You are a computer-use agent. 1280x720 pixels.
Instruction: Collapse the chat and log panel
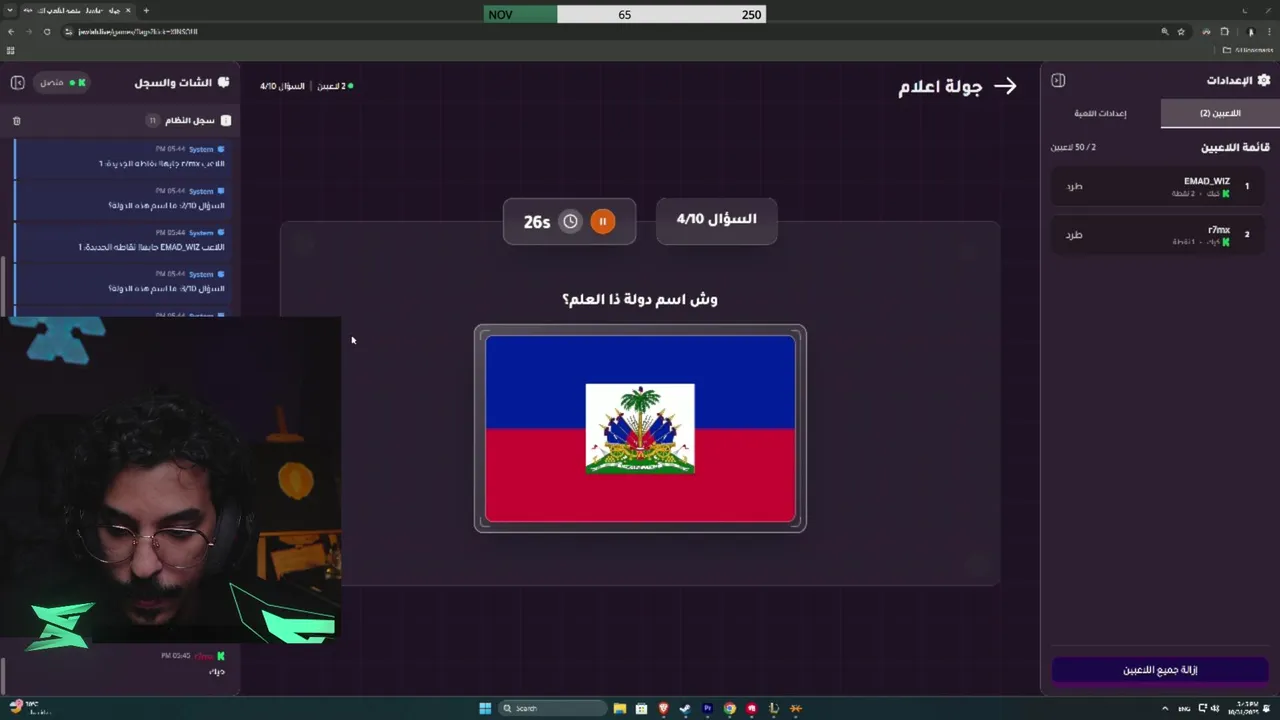click(x=17, y=82)
